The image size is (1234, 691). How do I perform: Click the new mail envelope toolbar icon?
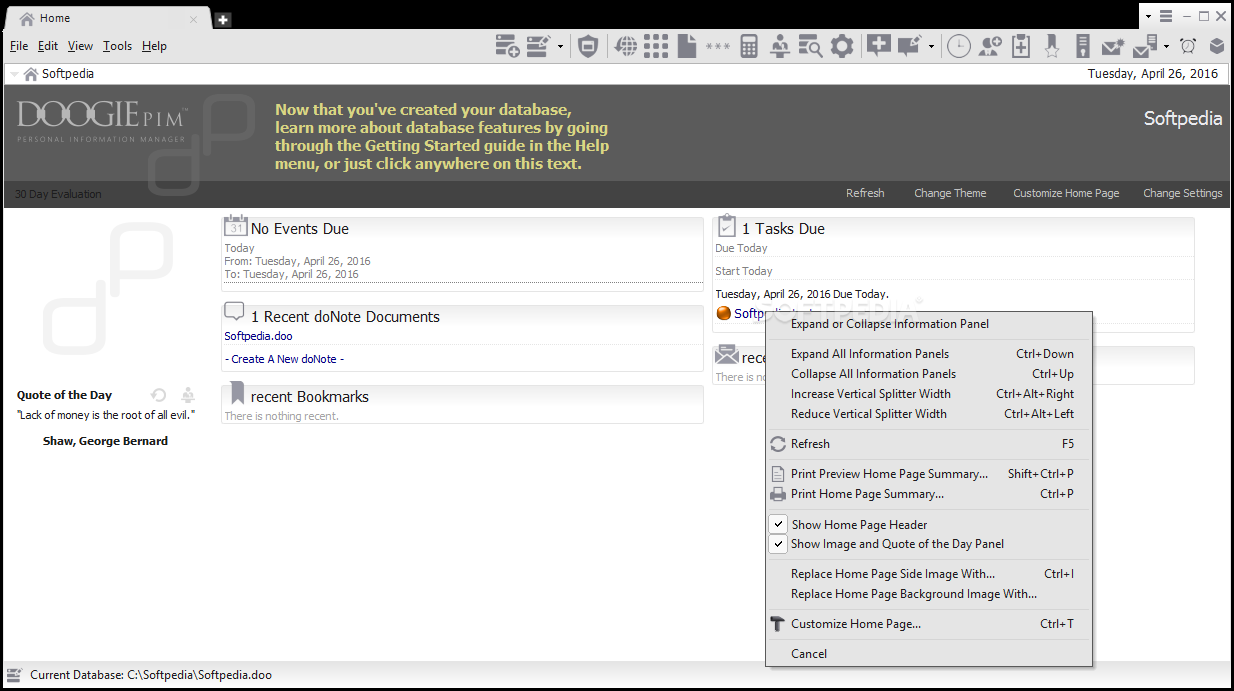click(1112, 46)
